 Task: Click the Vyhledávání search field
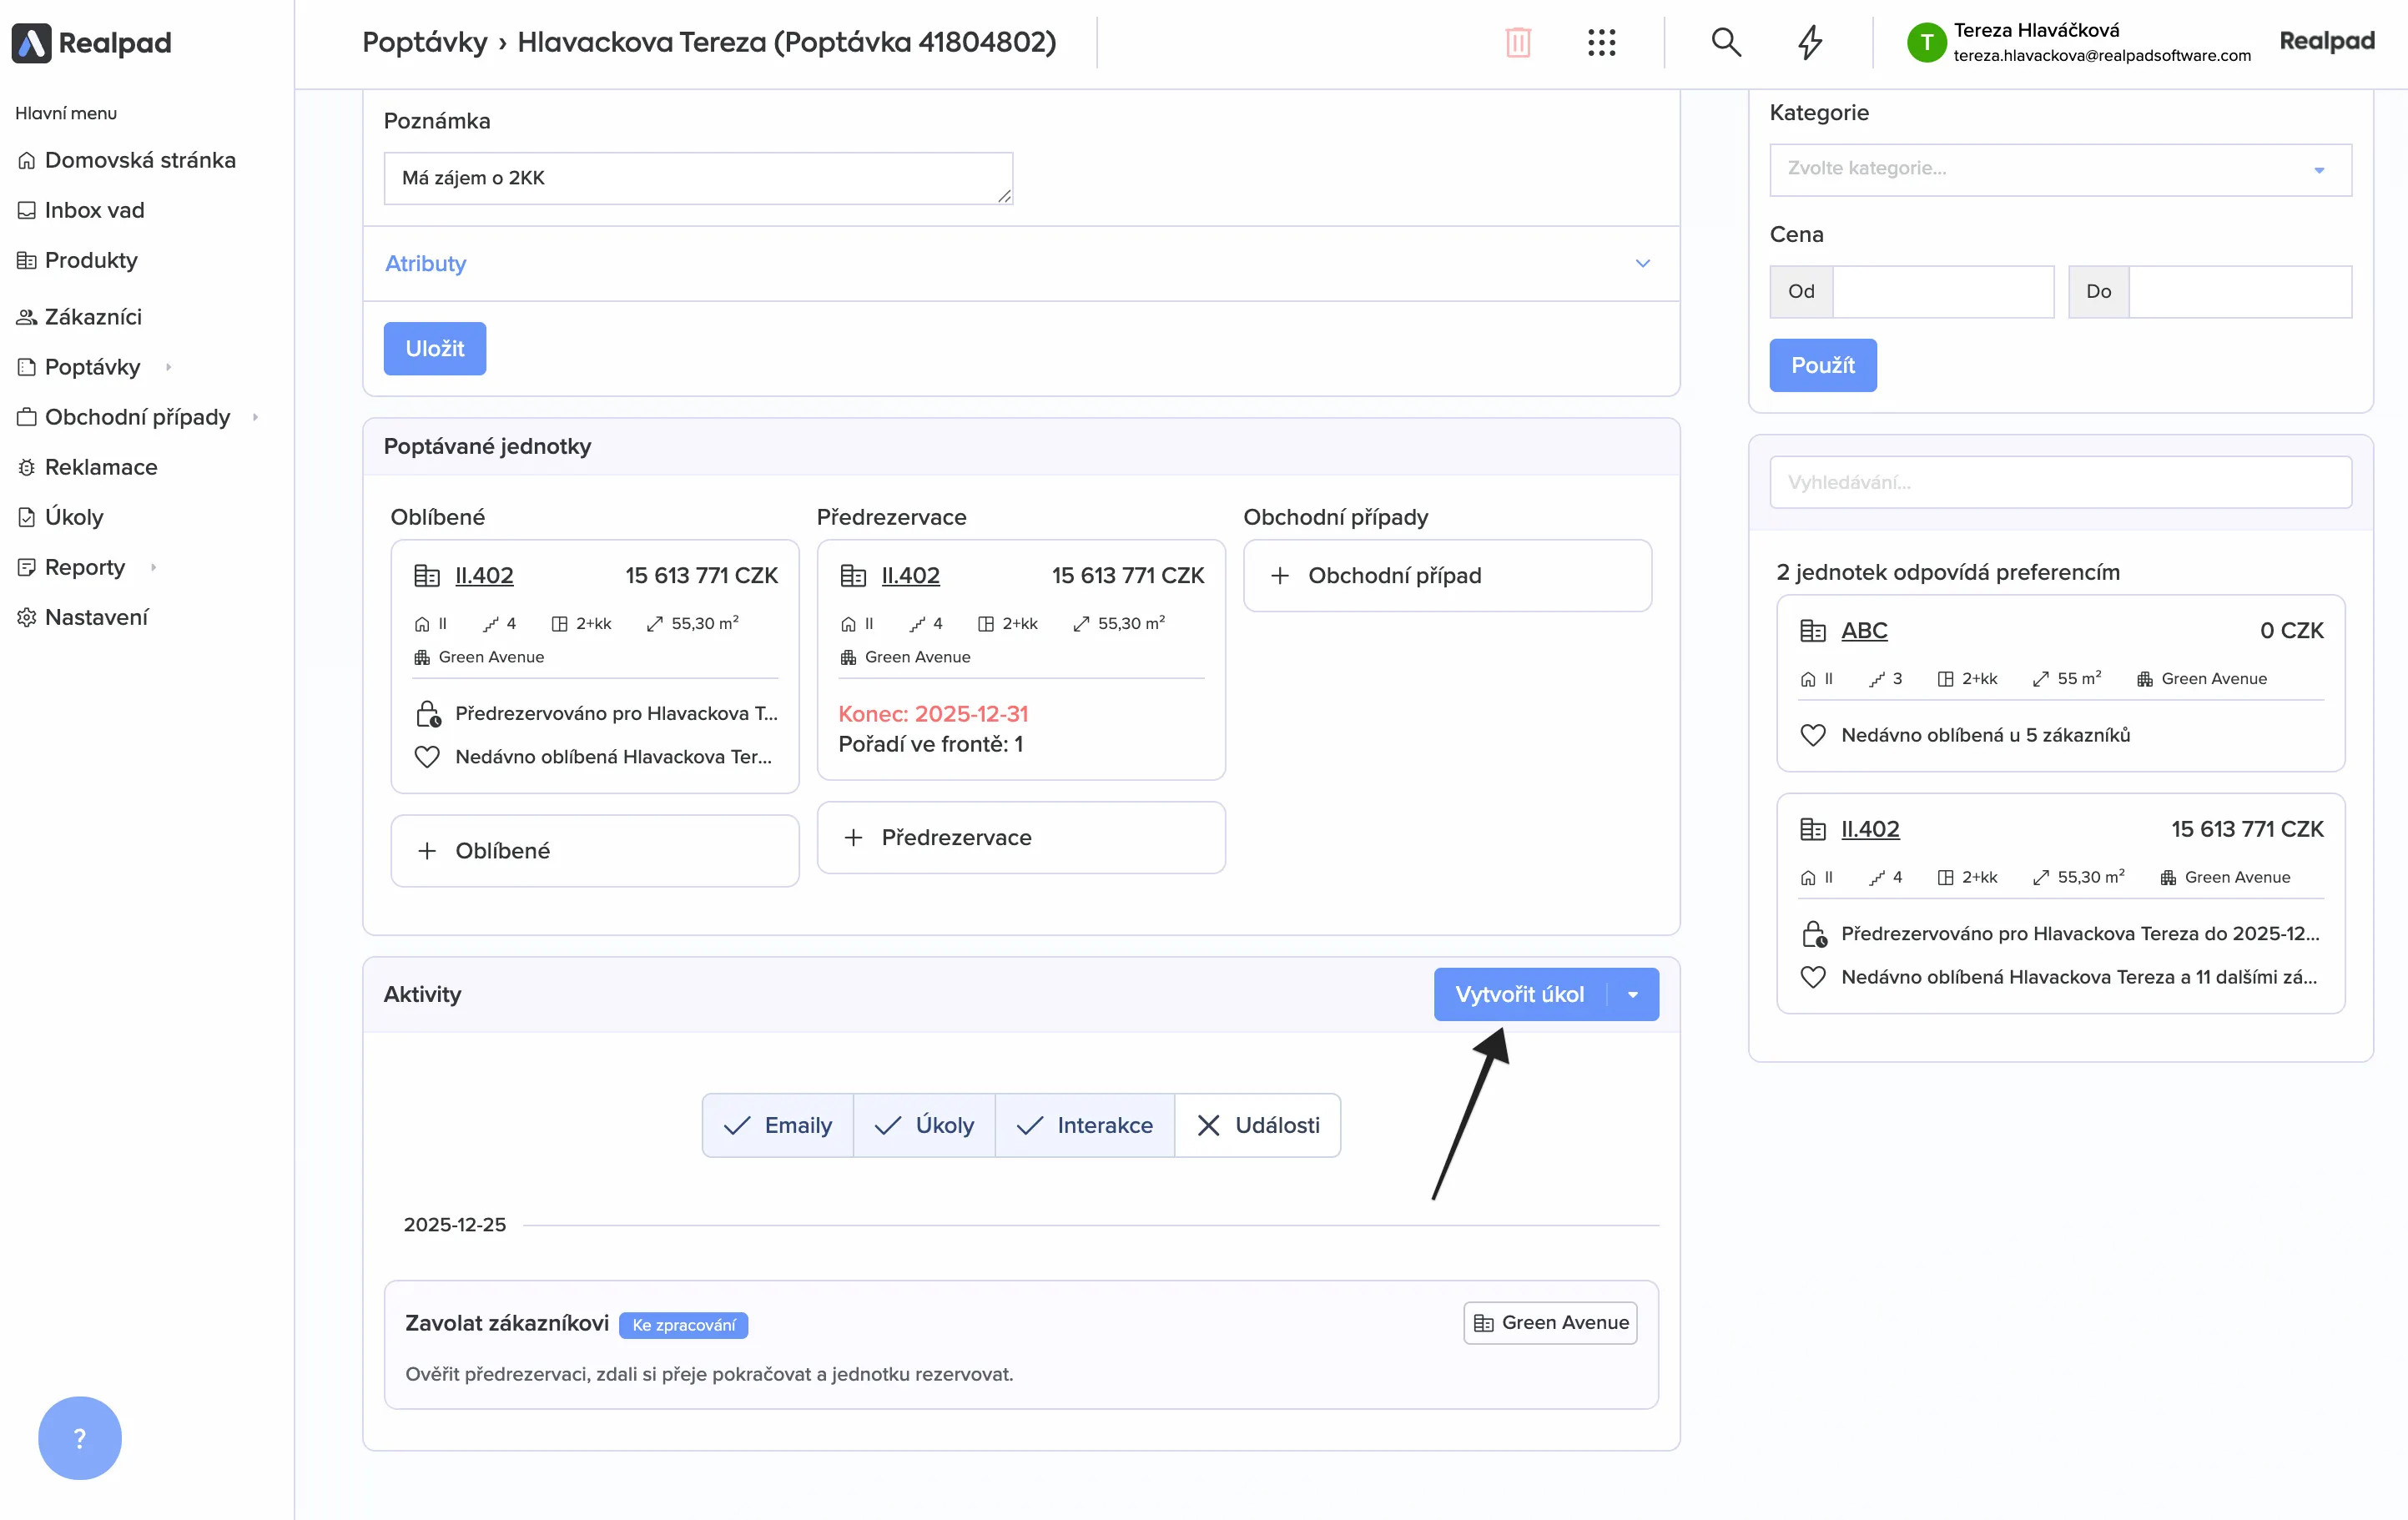(x=2060, y=482)
